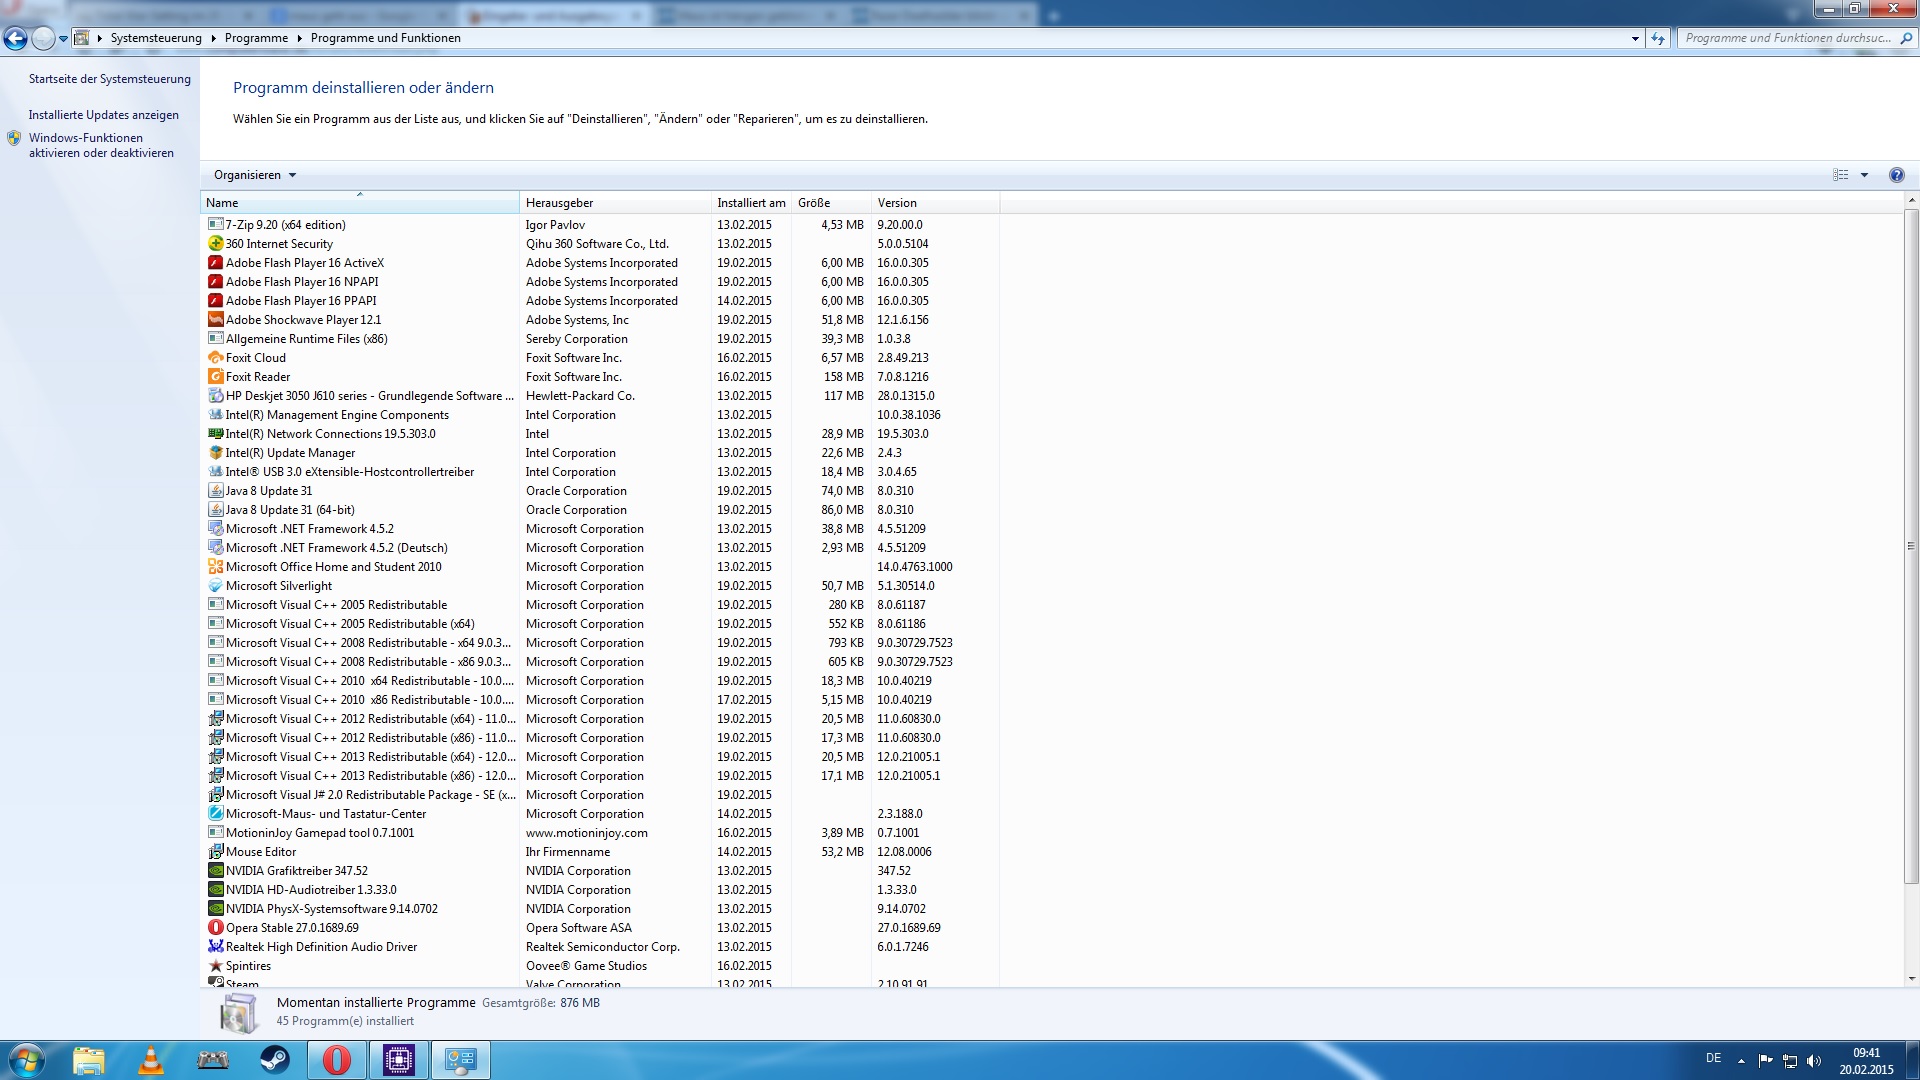The height and width of the screenshot is (1080, 1920).
Task: Show hidden system tray icons
Action: pyautogui.click(x=1741, y=1061)
